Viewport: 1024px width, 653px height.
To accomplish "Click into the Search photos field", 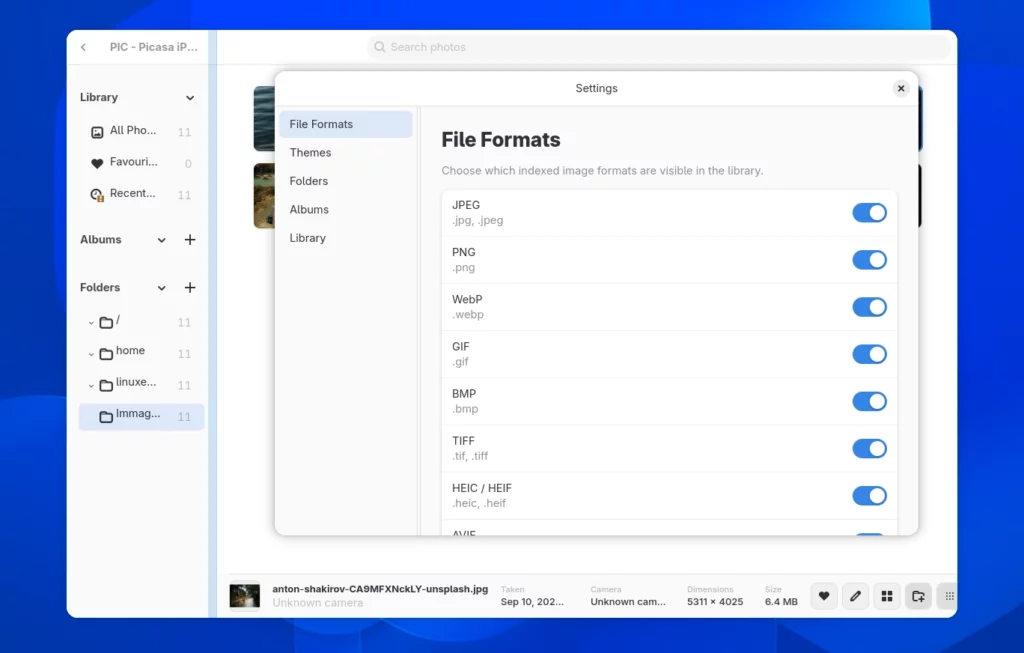I will (x=658, y=47).
